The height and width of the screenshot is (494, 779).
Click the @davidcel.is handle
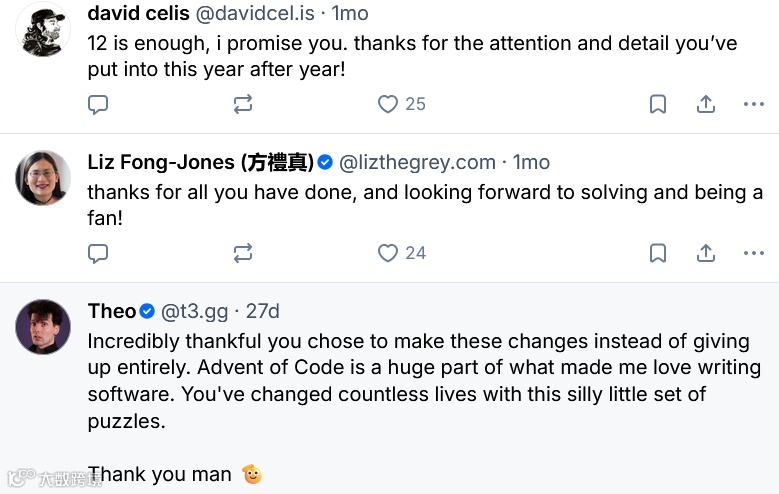(254, 13)
